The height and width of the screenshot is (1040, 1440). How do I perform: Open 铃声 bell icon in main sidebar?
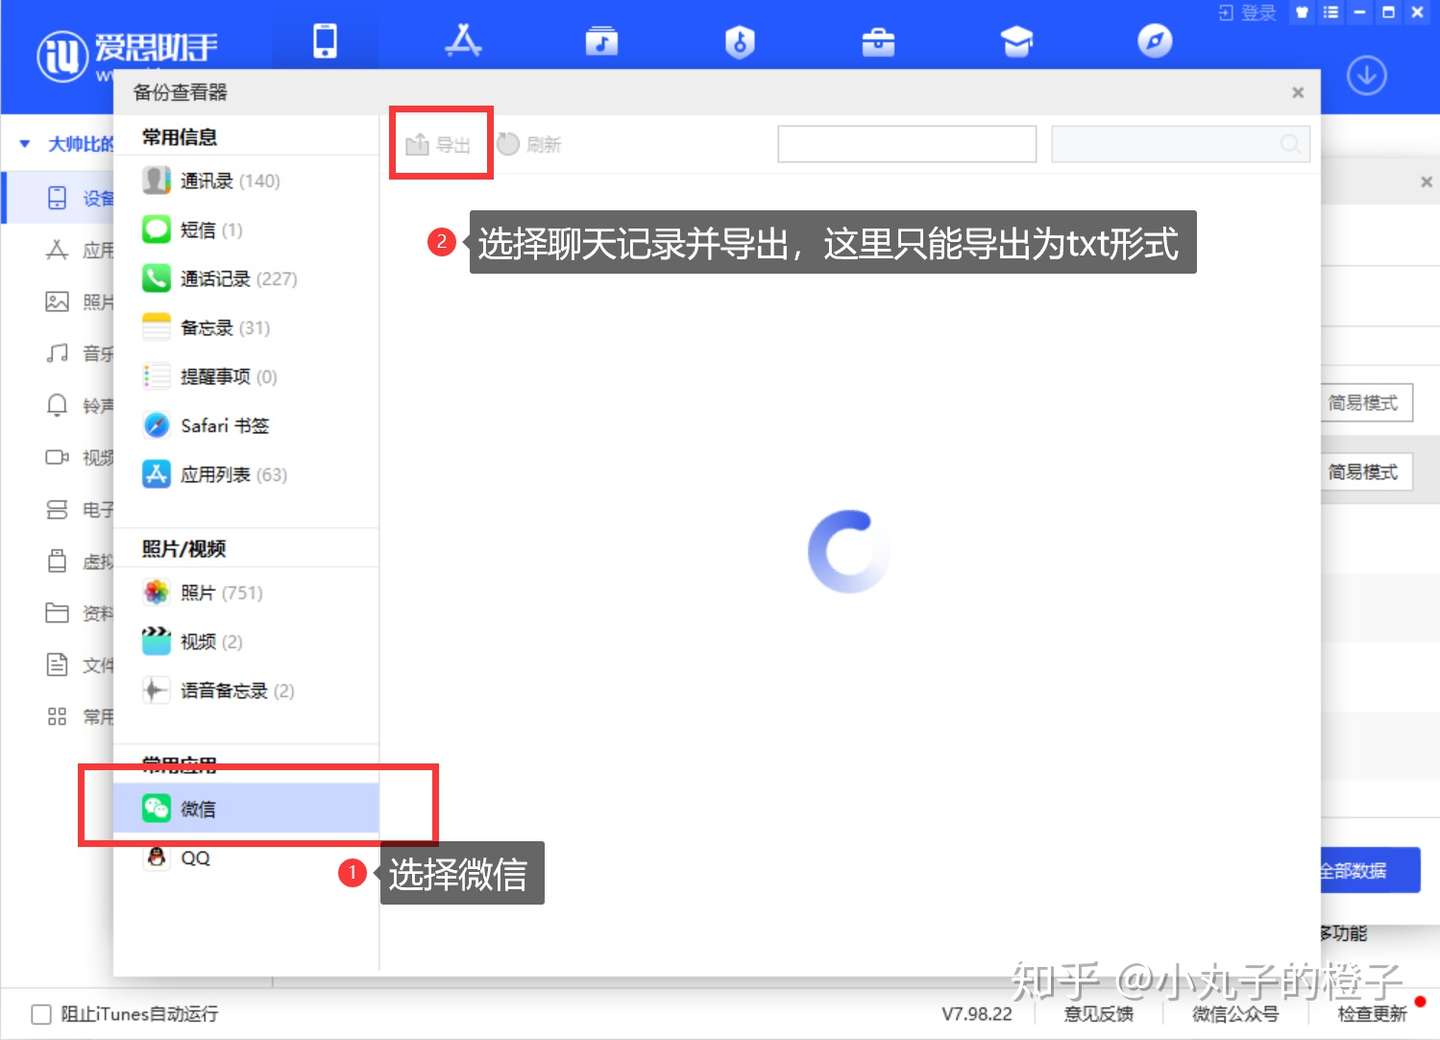pyautogui.click(x=57, y=405)
